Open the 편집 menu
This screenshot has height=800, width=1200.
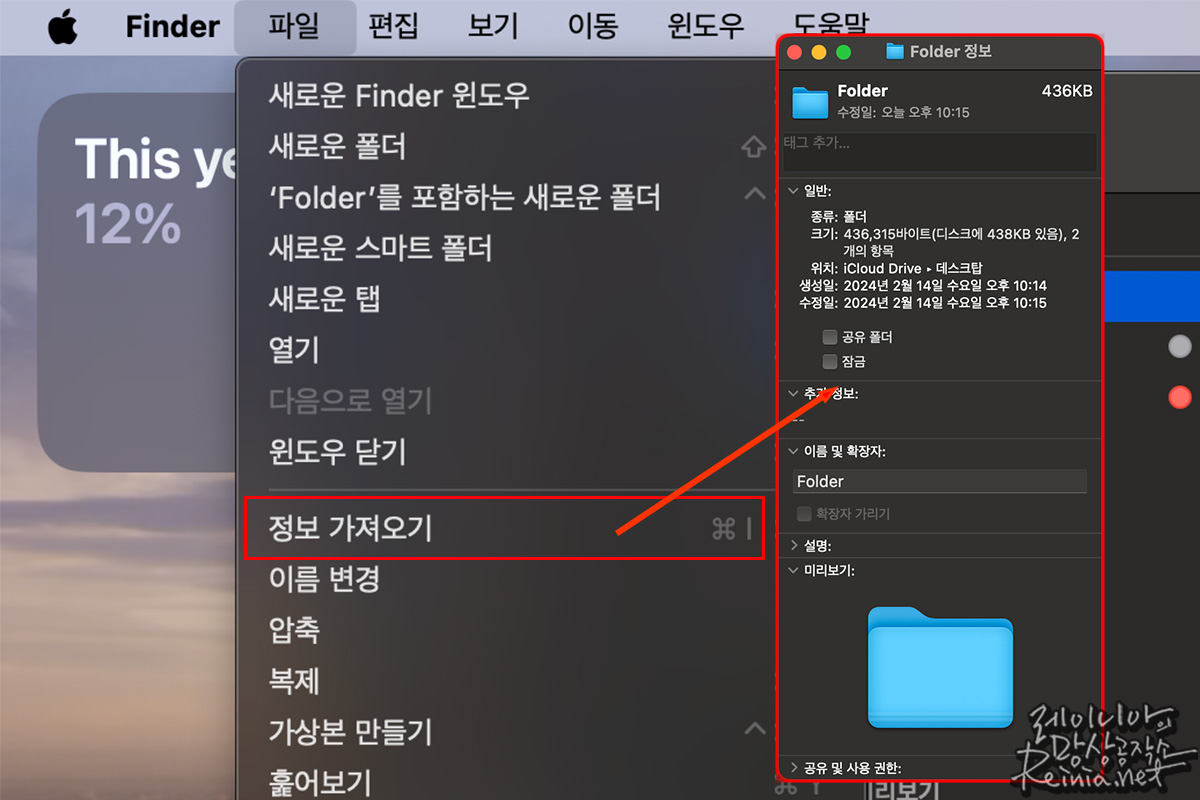pos(393,26)
